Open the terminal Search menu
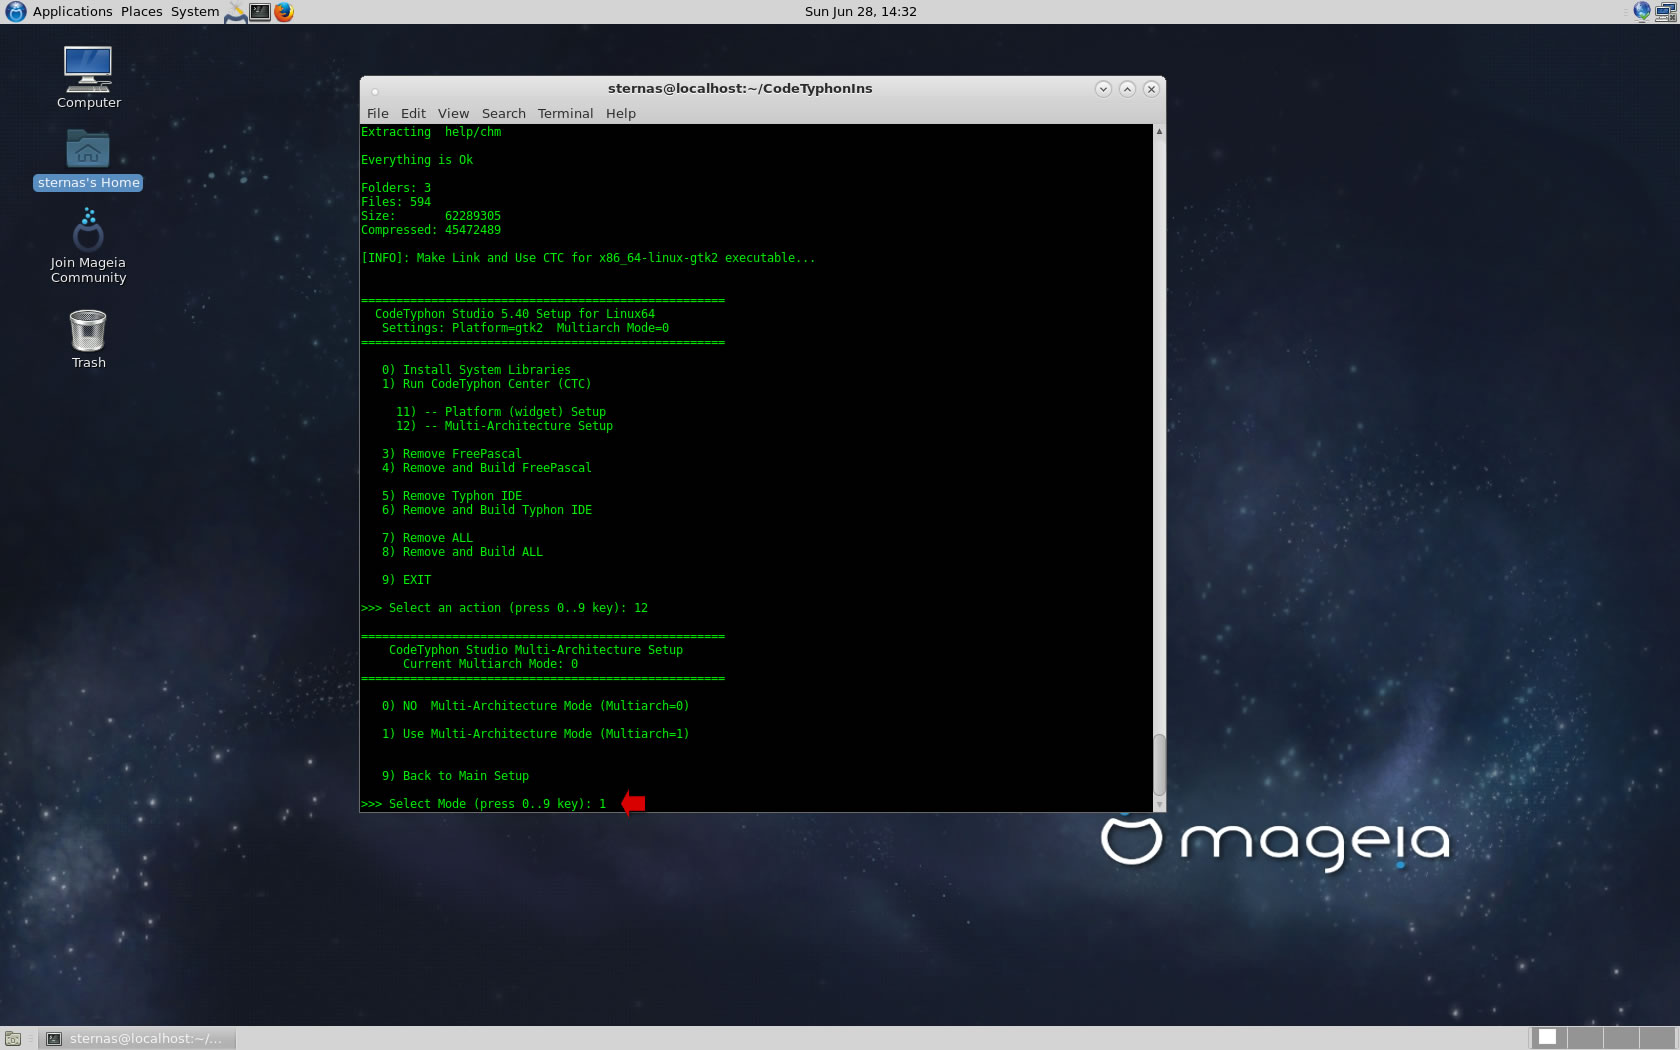Viewport: 1680px width, 1050px height. tap(503, 114)
